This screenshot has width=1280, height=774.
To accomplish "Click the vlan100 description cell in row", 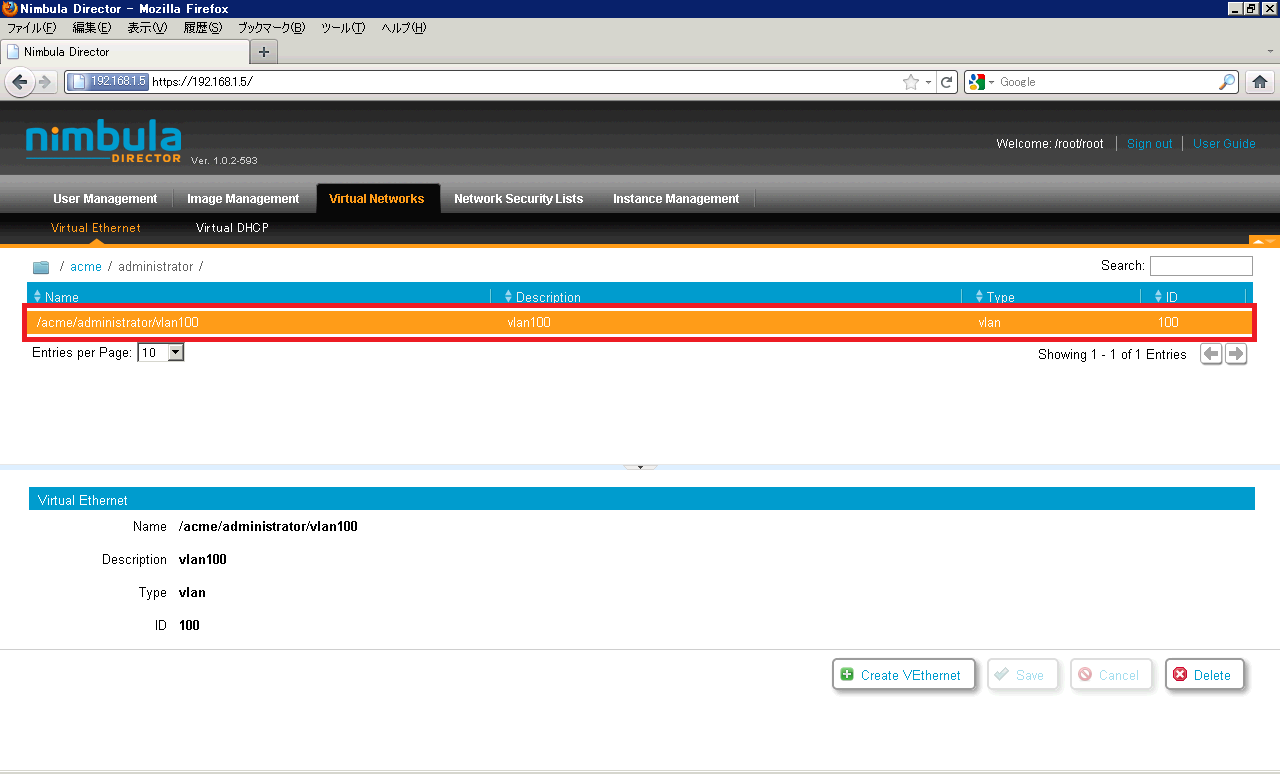I will pos(529,323).
